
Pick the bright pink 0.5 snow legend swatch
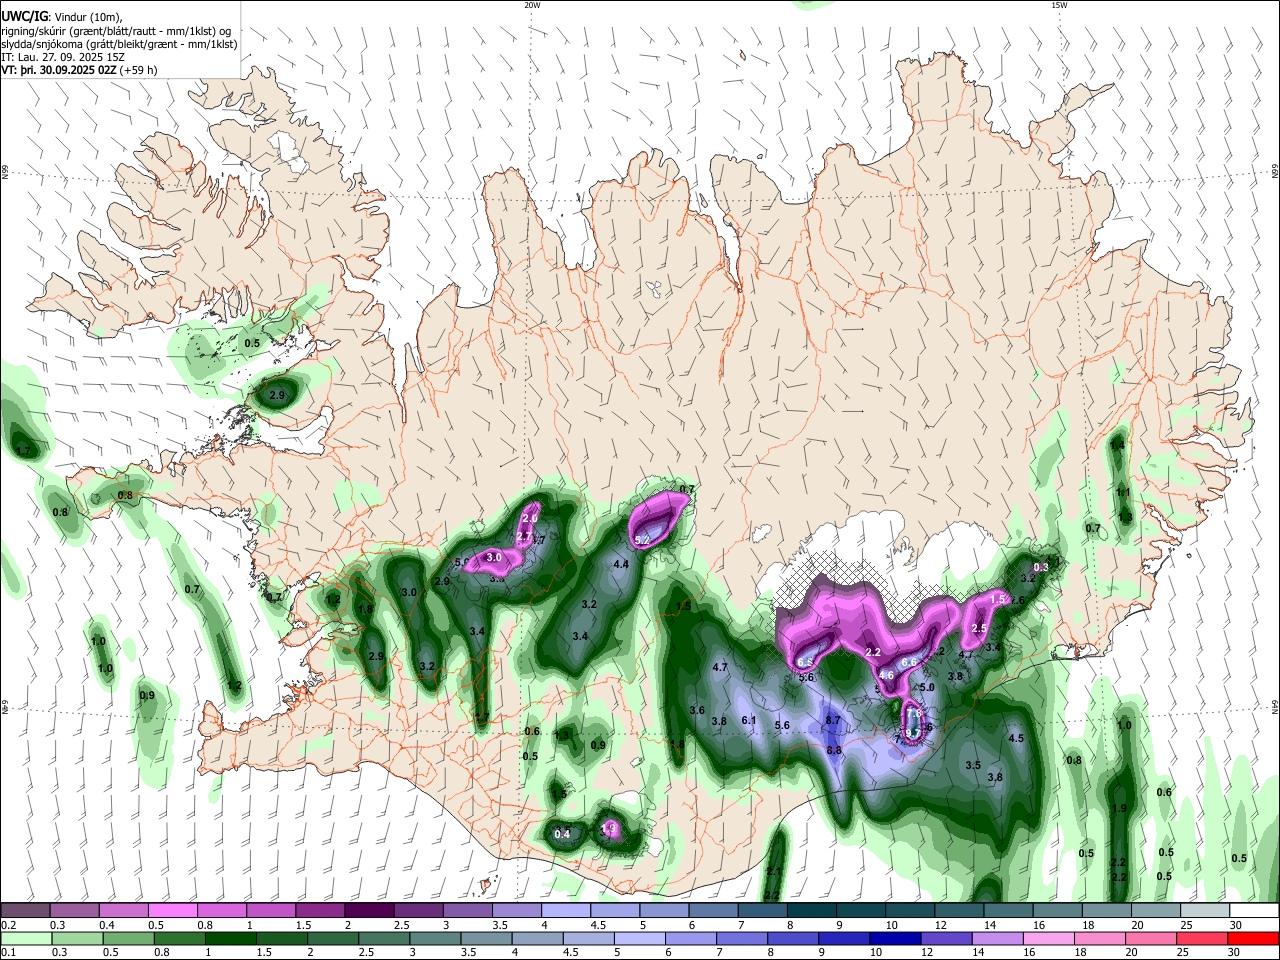click(x=172, y=911)
